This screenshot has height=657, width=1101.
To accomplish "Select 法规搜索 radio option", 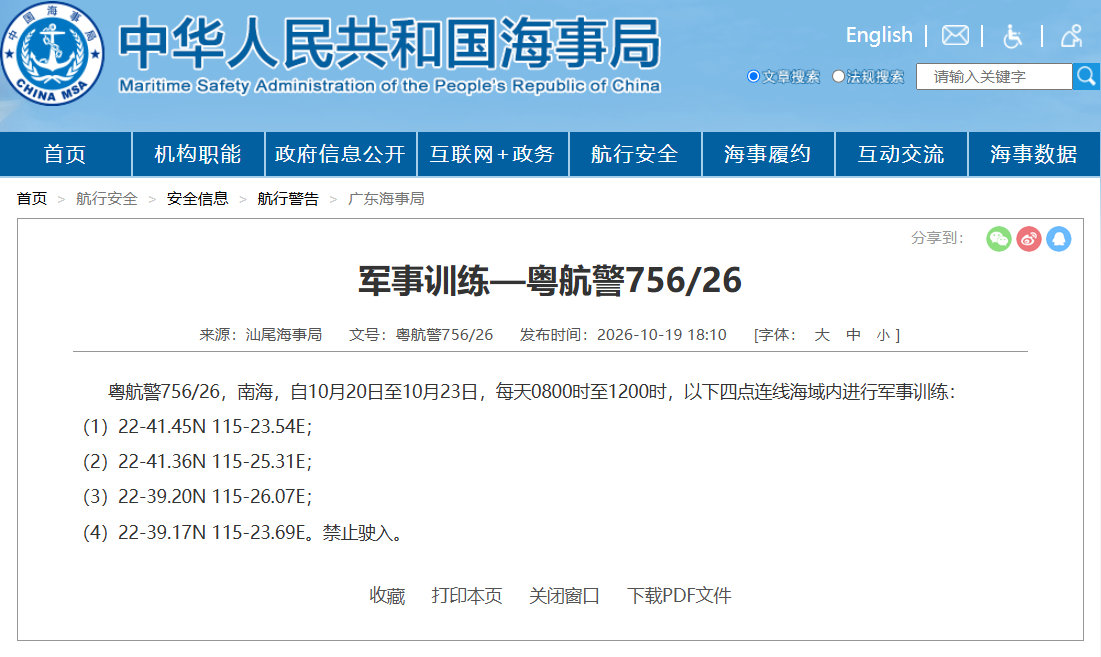I will coord(838,77).
